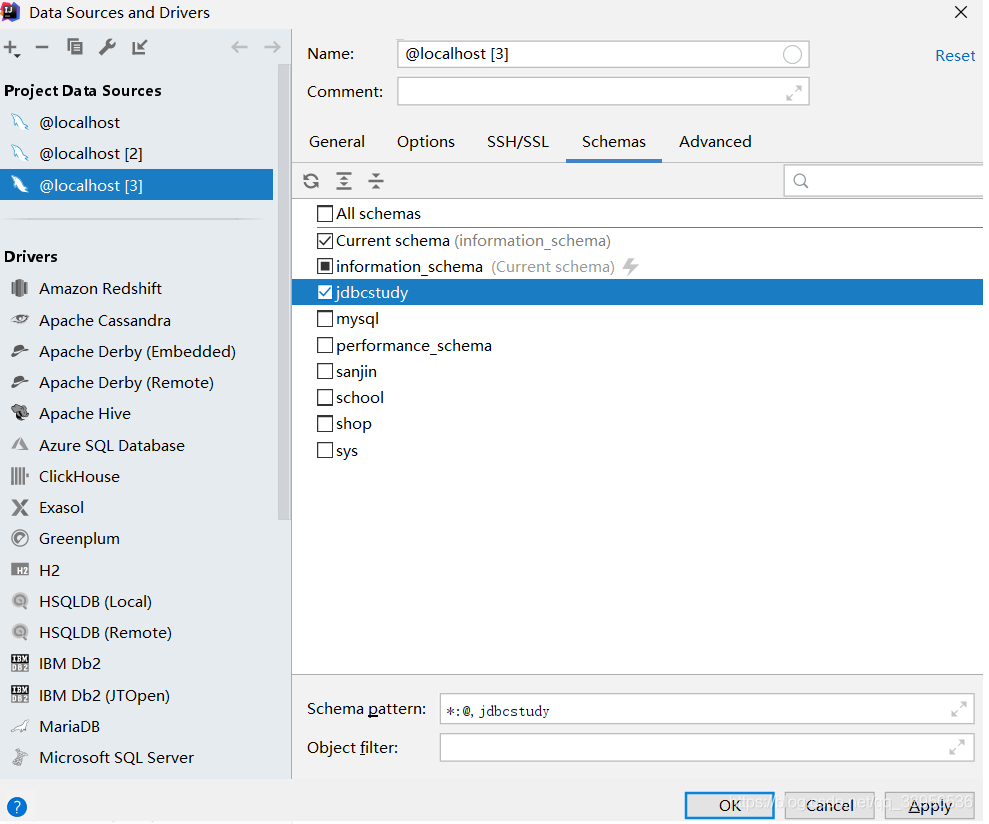Check the sanjin schema checkbox
989x824 pixels.
325,371
